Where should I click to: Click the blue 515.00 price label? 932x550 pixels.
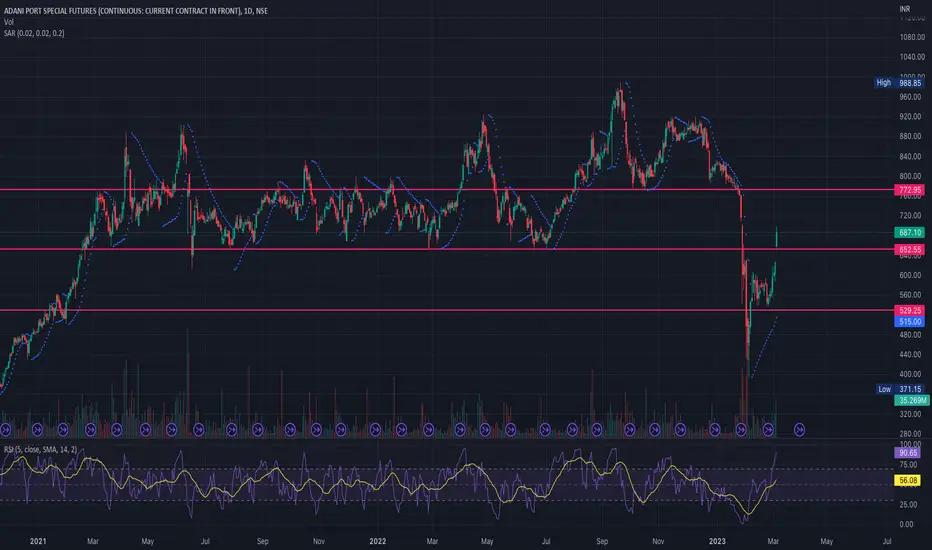(x=909, y=322)
